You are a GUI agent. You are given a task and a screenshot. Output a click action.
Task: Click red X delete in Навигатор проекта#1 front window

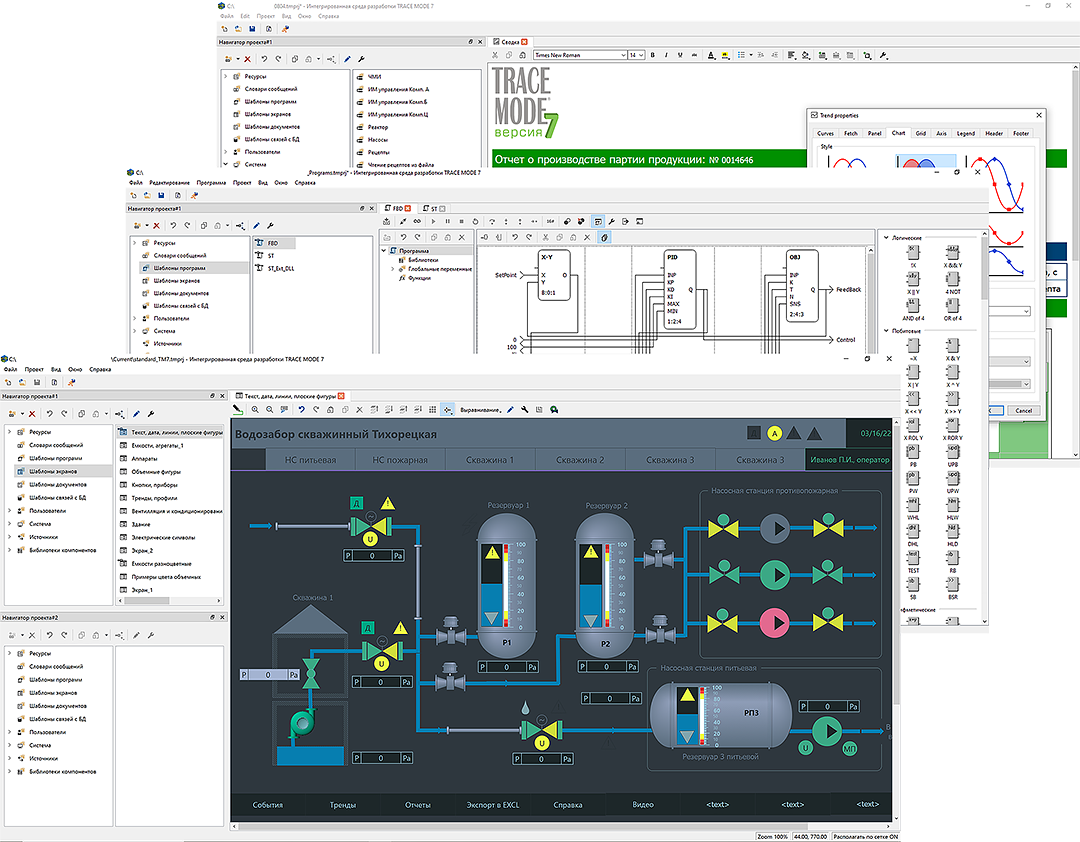[32, 414]
